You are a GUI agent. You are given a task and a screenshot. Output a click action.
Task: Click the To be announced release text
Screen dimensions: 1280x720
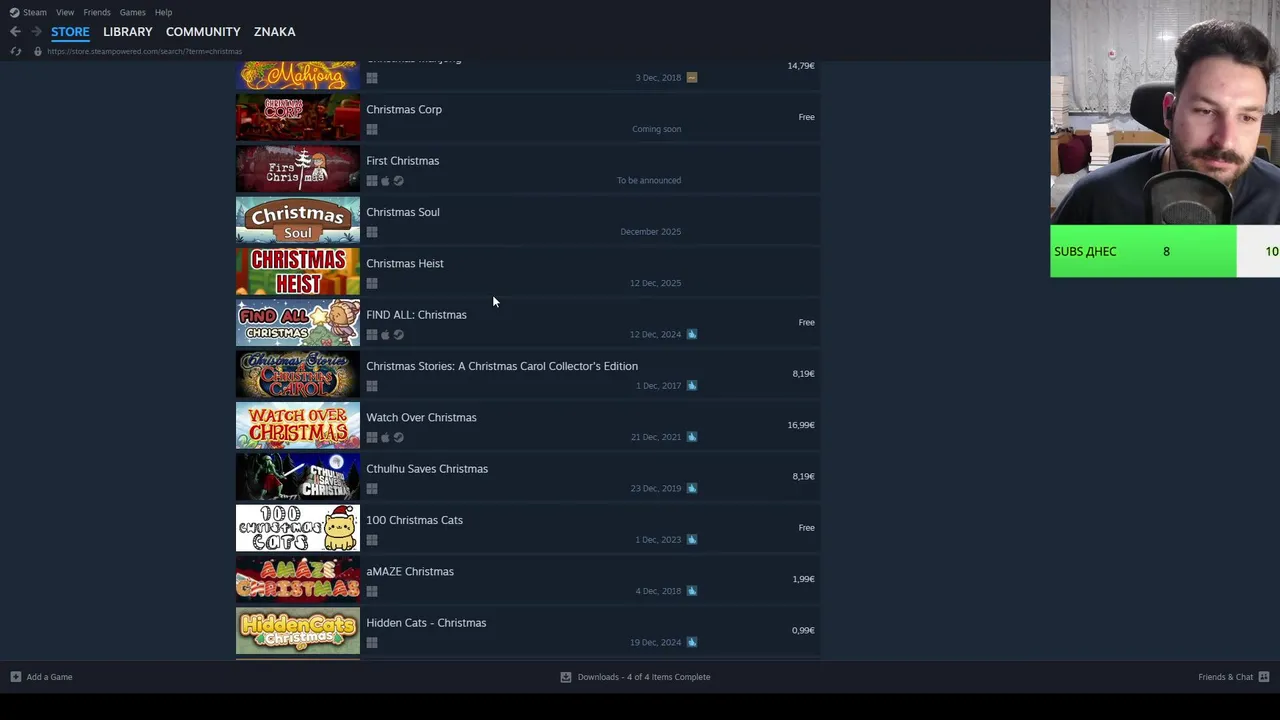pos(649,180)
